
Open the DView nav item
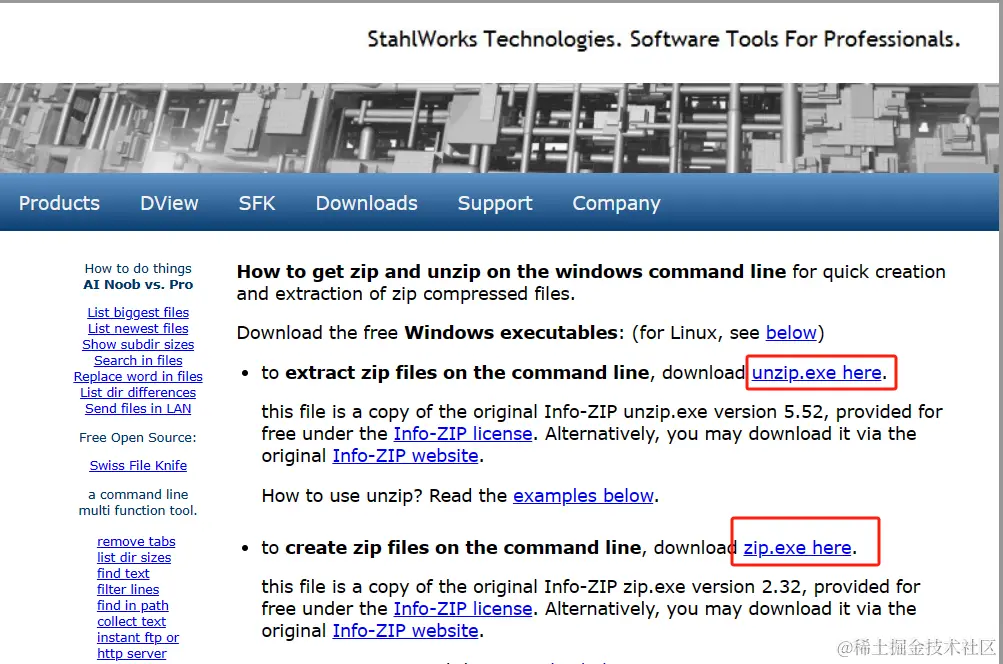pos(169,203)
